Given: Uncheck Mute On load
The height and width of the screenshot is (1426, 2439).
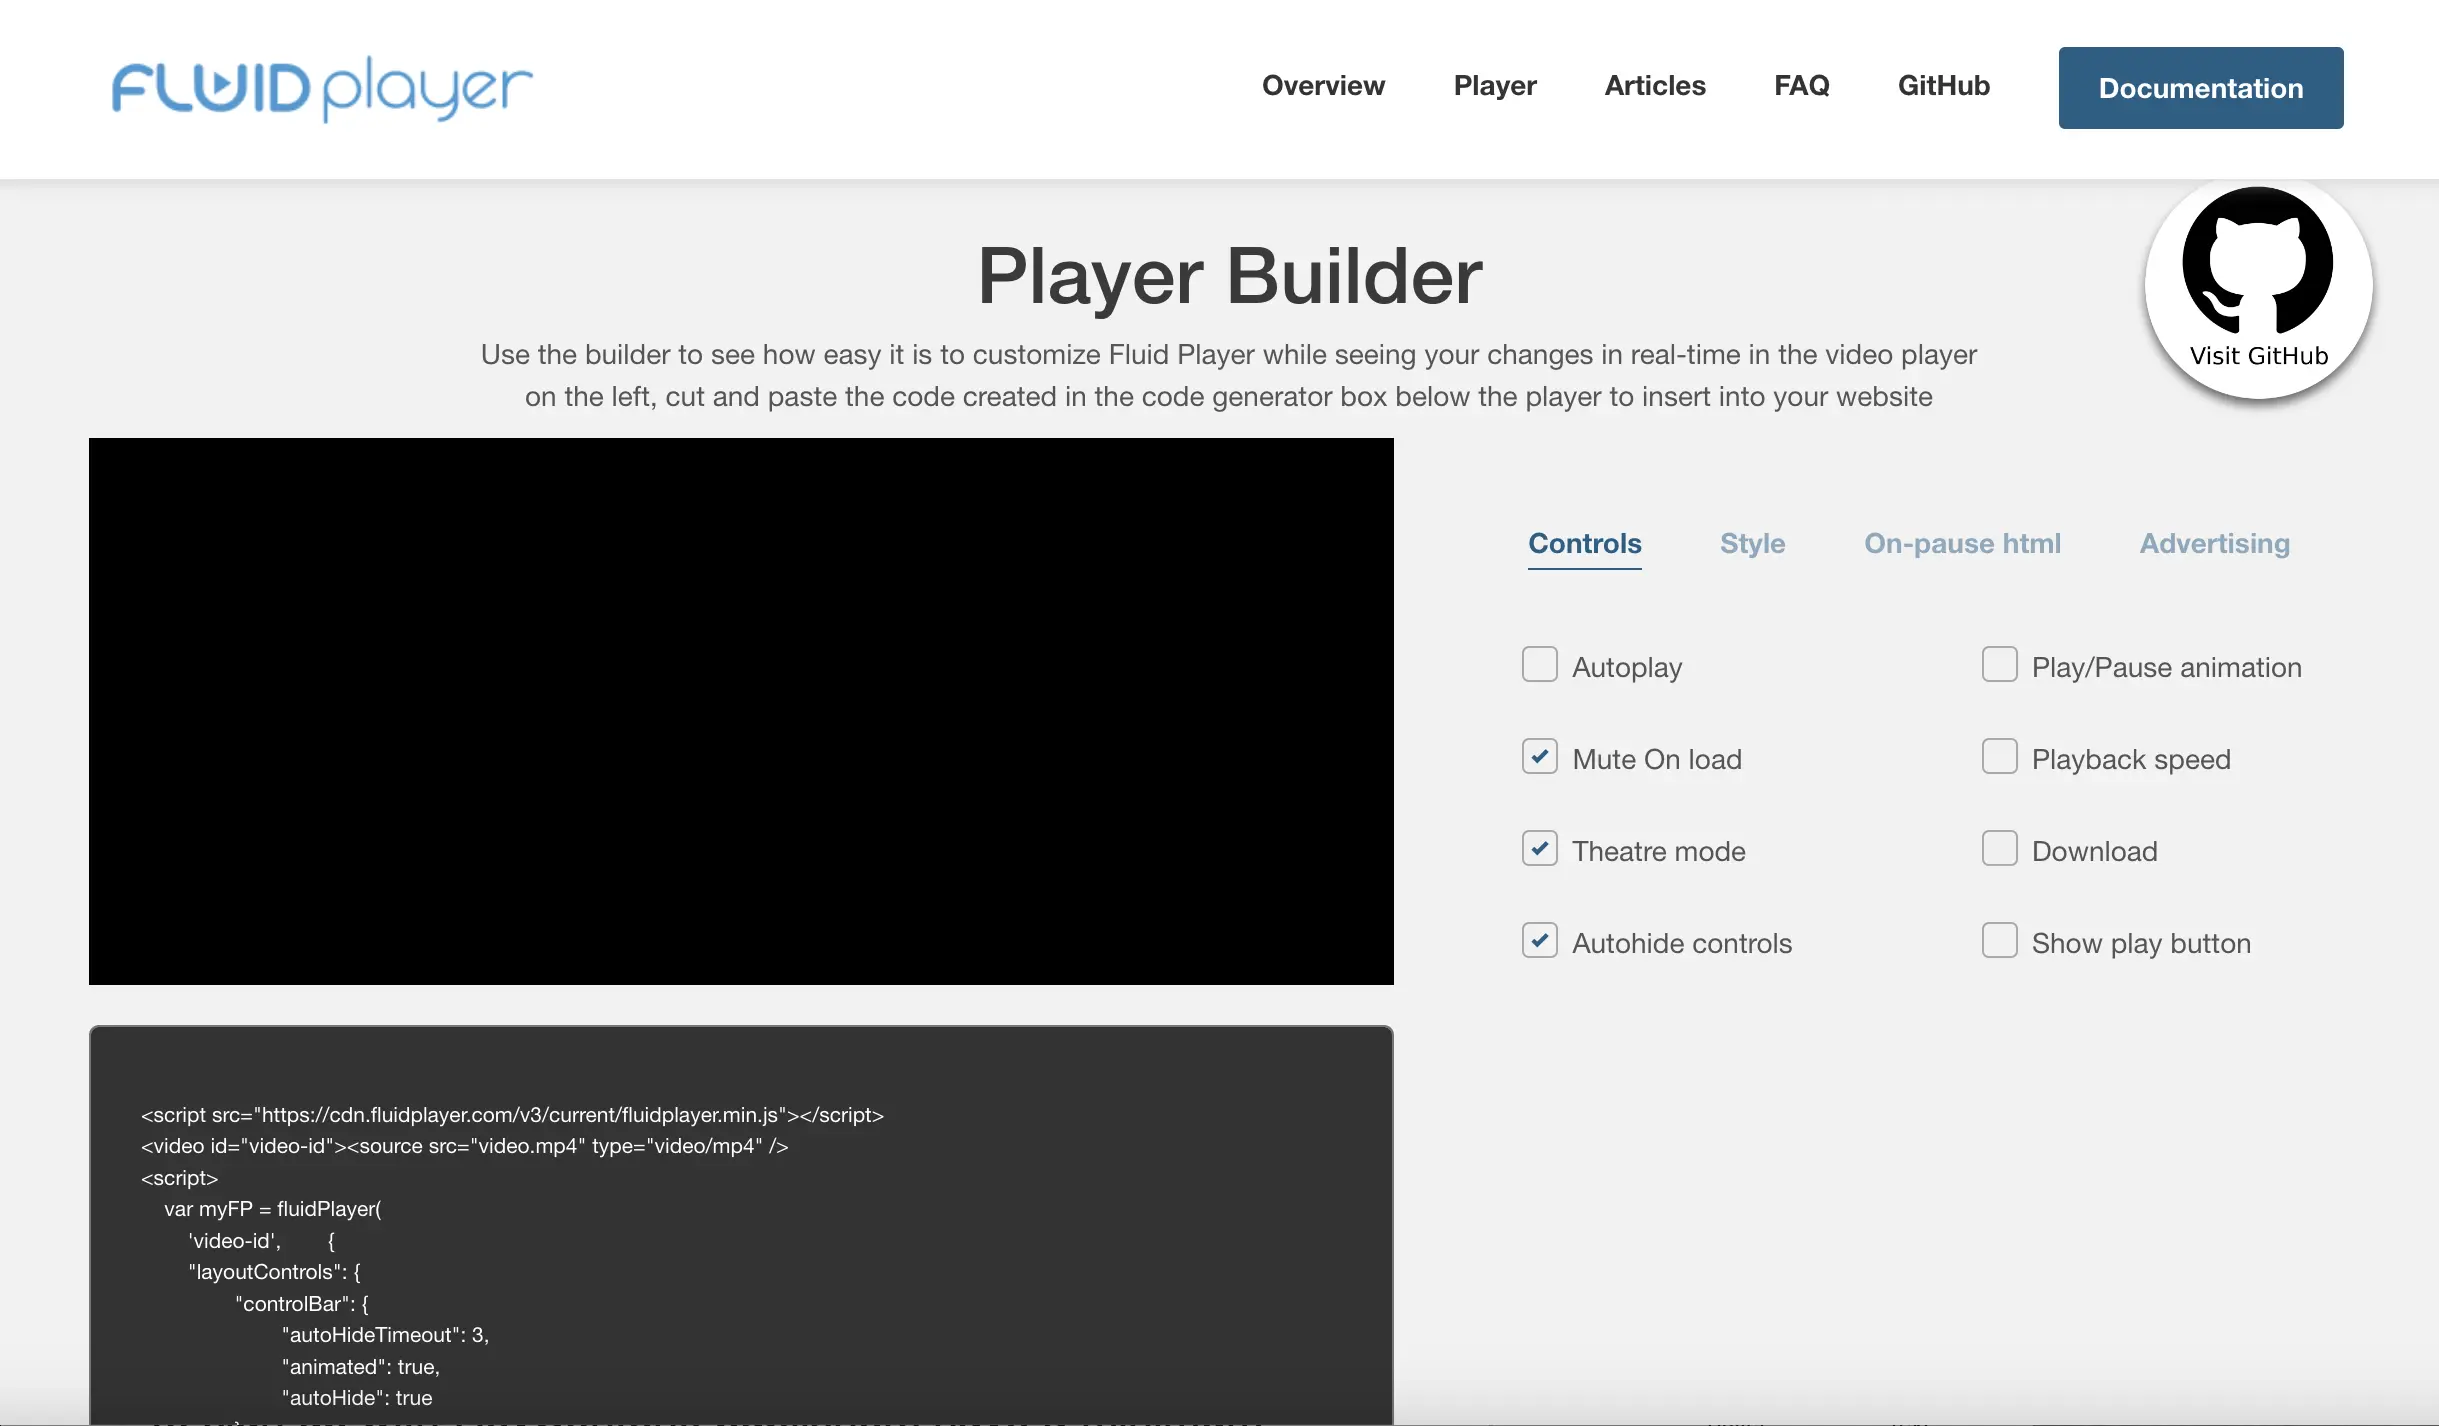Looking at the screenshot, I should [1539, 757].
